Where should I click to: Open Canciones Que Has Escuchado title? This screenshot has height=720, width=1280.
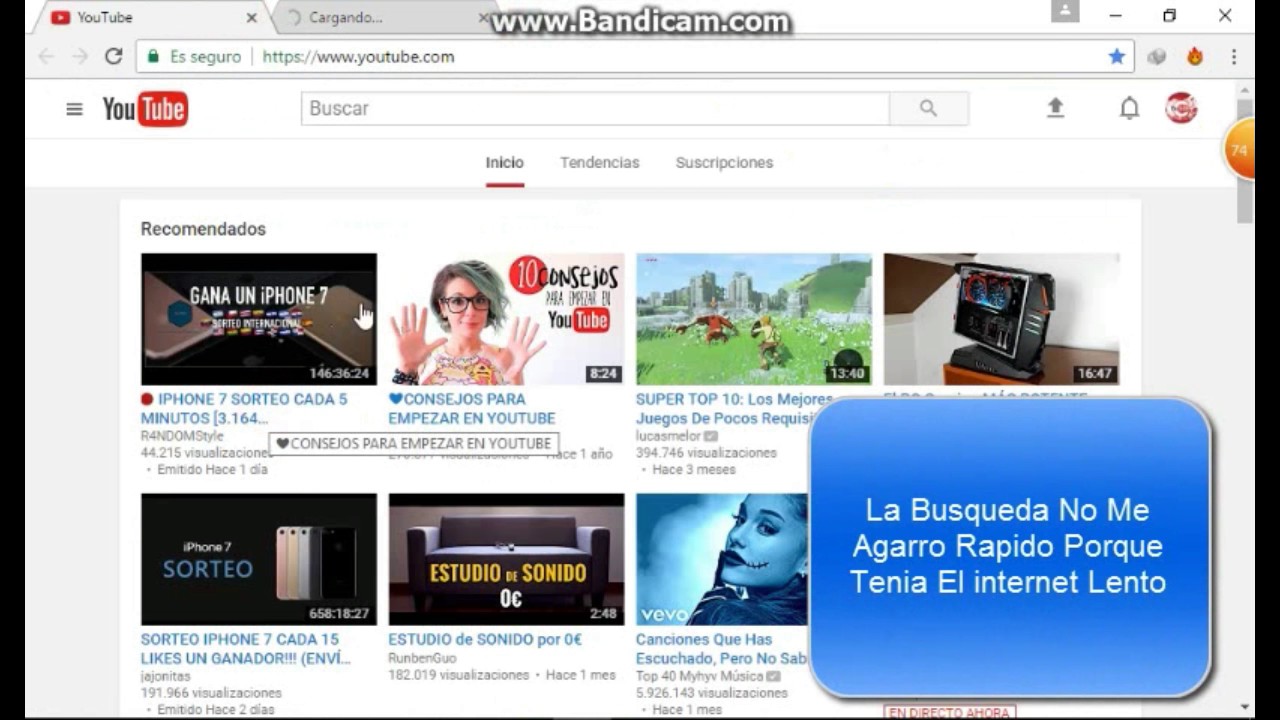721,648
